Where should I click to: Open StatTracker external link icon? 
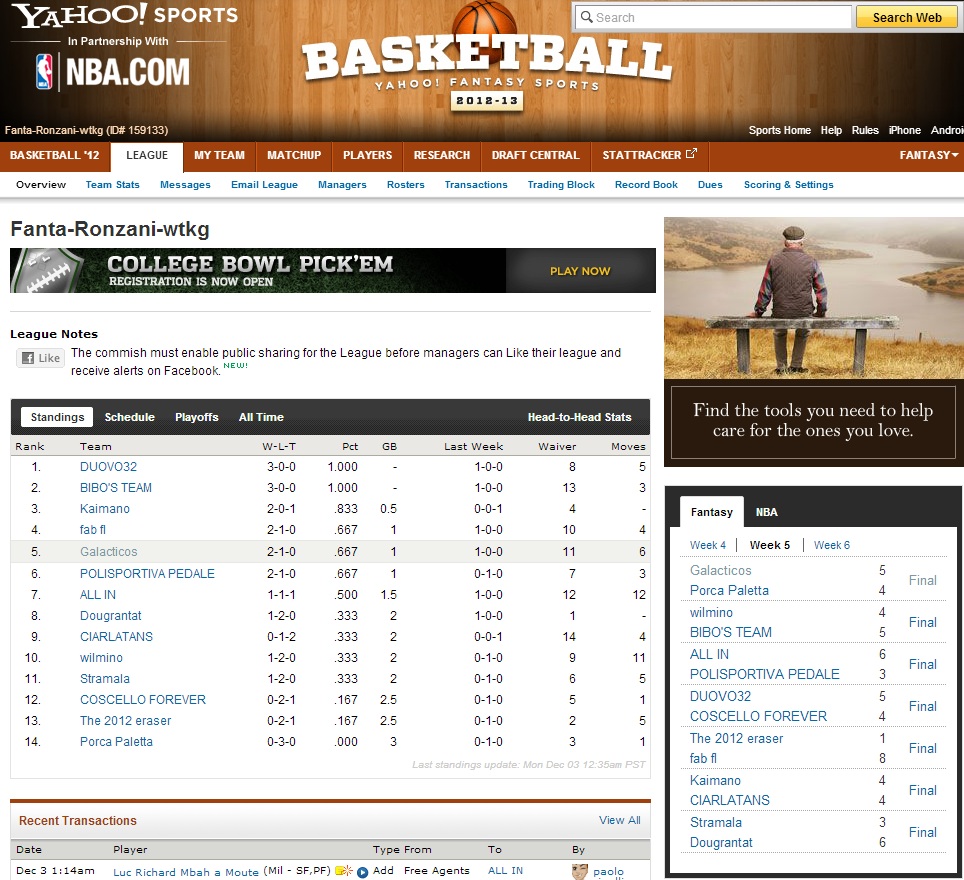click(x=691, y=155)
